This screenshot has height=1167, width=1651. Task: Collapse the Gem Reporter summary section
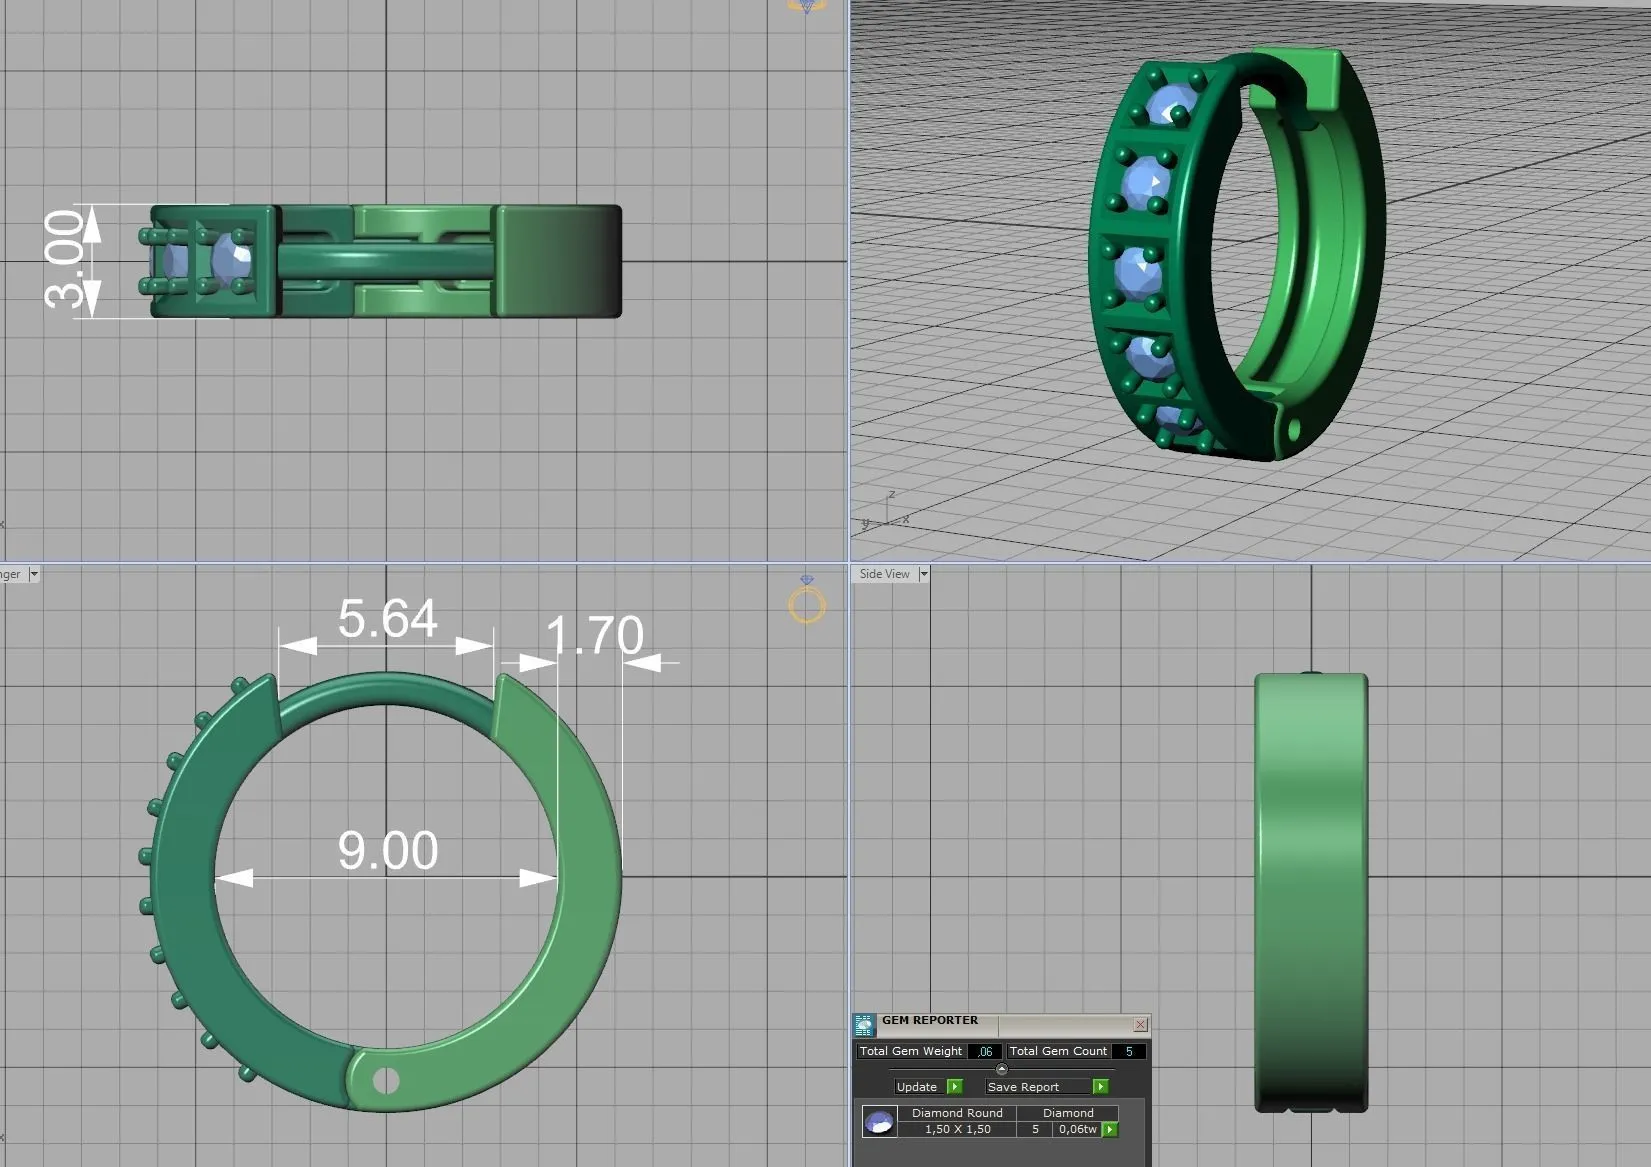(1001, 1069)
